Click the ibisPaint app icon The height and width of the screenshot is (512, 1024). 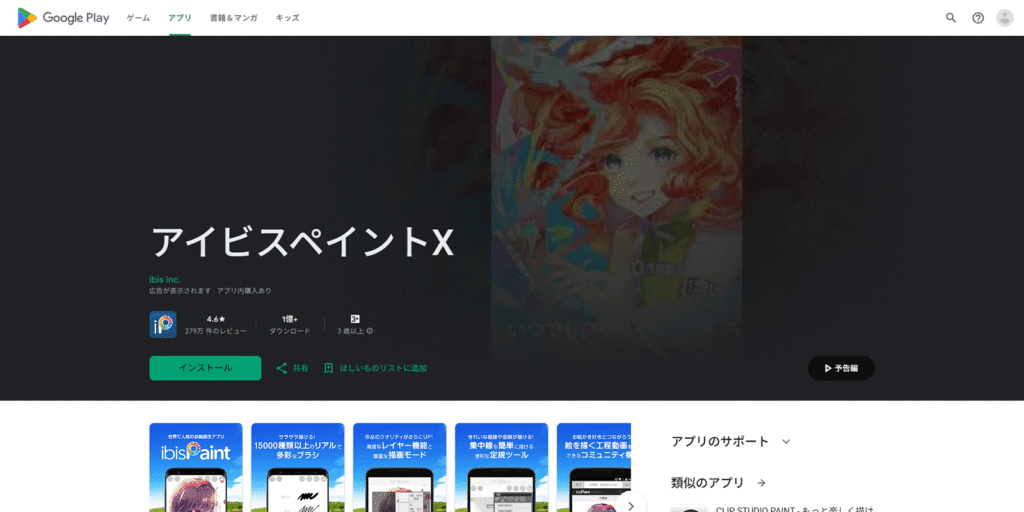point(163,325)
